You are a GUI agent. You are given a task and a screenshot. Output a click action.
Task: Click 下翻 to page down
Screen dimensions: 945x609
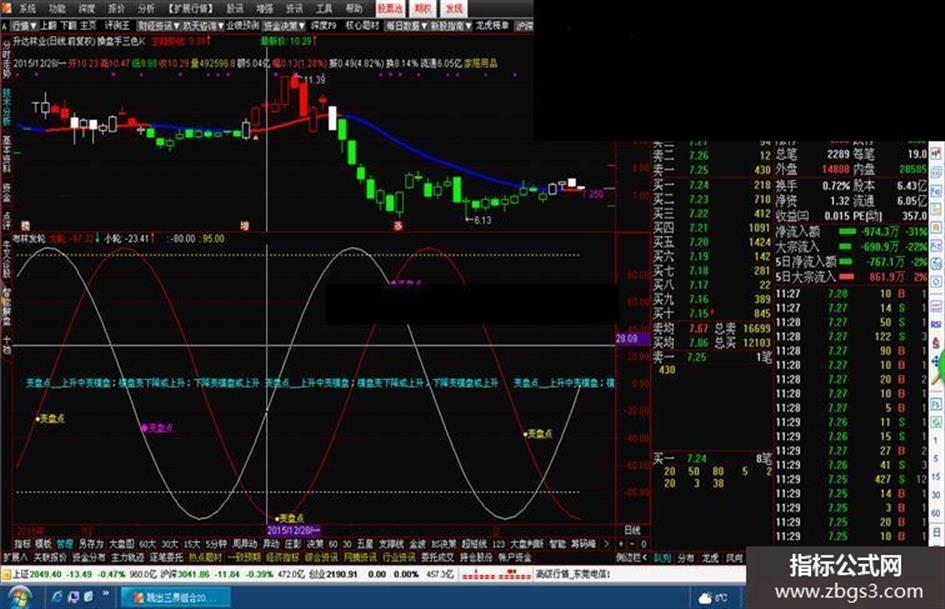click(68, 26)
